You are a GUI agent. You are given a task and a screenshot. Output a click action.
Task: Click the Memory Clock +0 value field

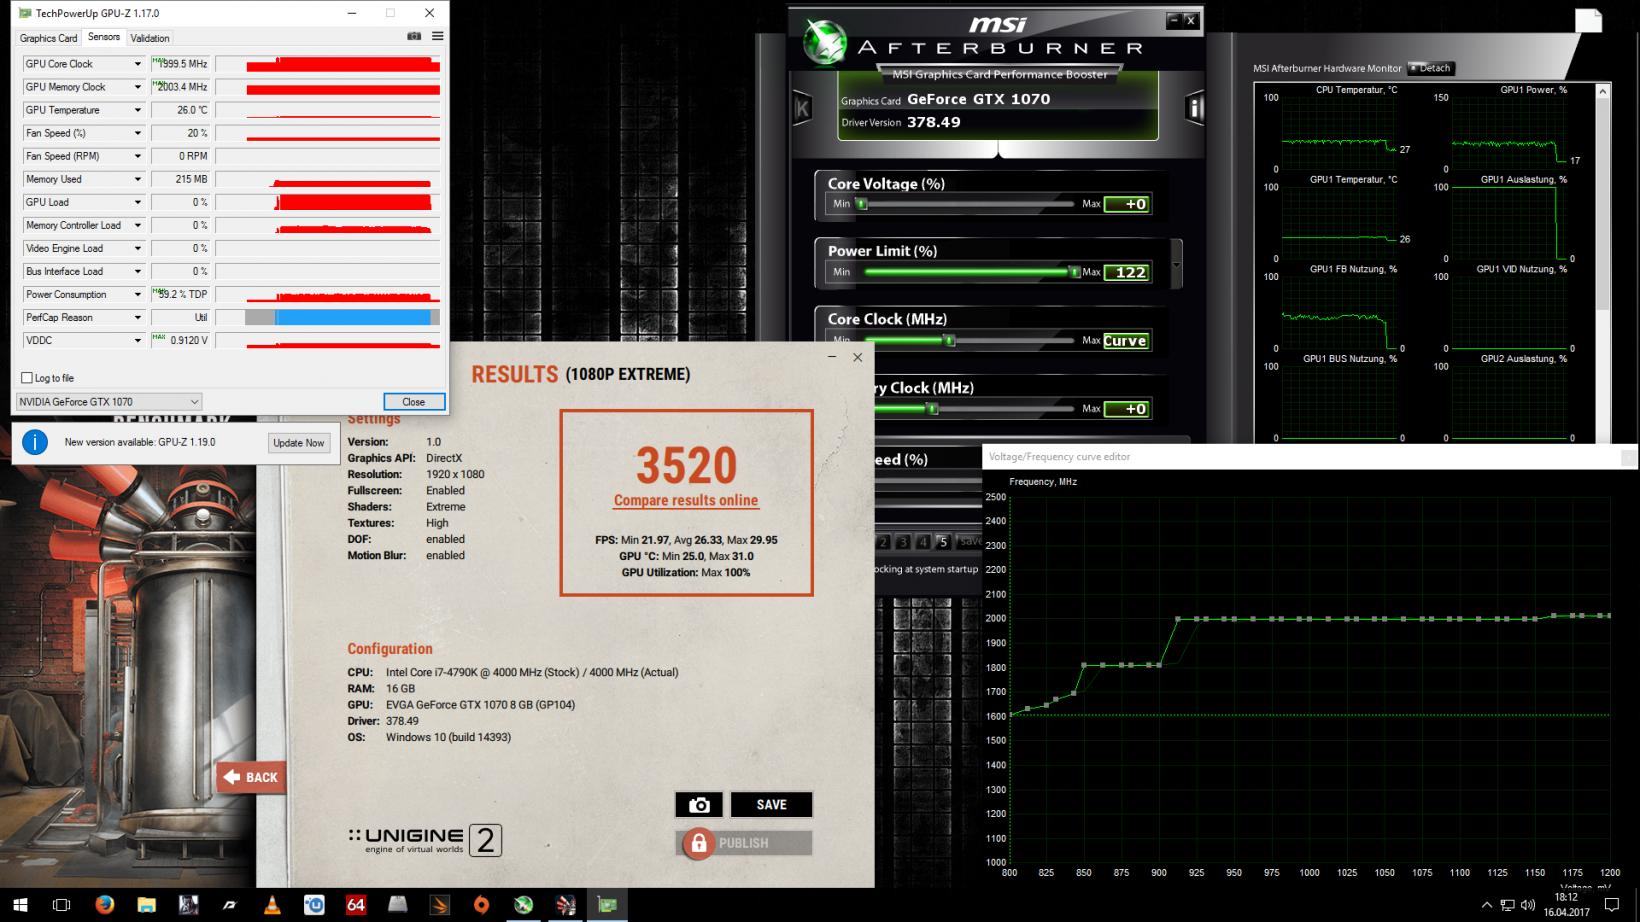(1126, 409)
